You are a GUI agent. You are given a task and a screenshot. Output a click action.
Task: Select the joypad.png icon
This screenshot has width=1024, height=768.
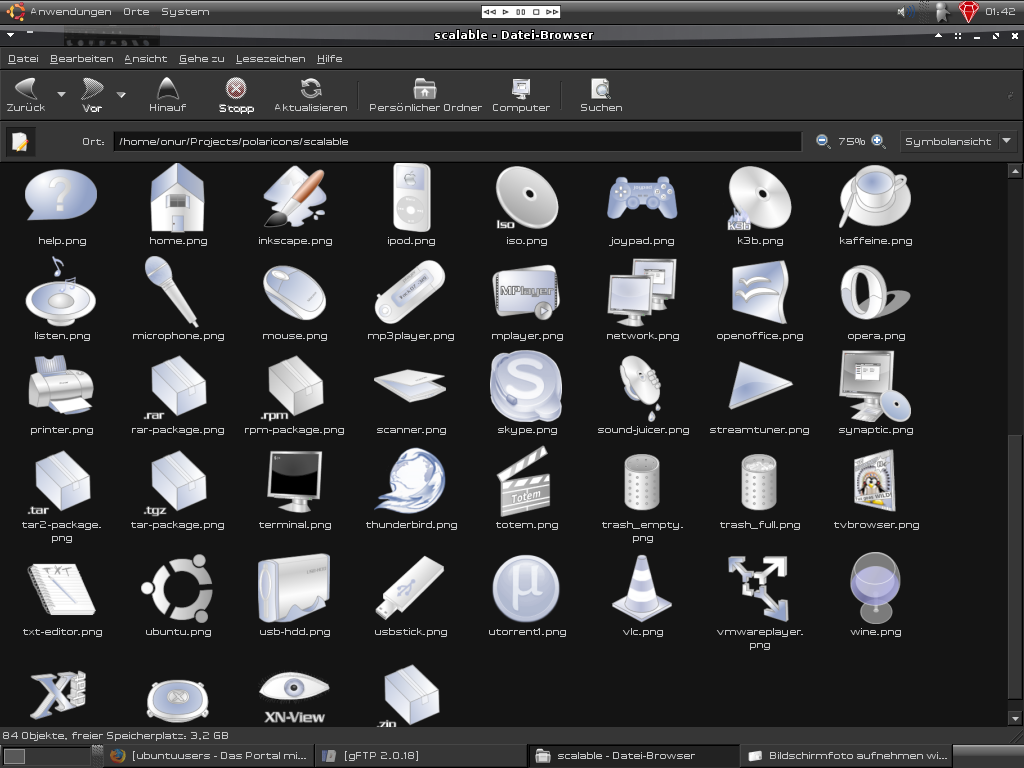642,197
